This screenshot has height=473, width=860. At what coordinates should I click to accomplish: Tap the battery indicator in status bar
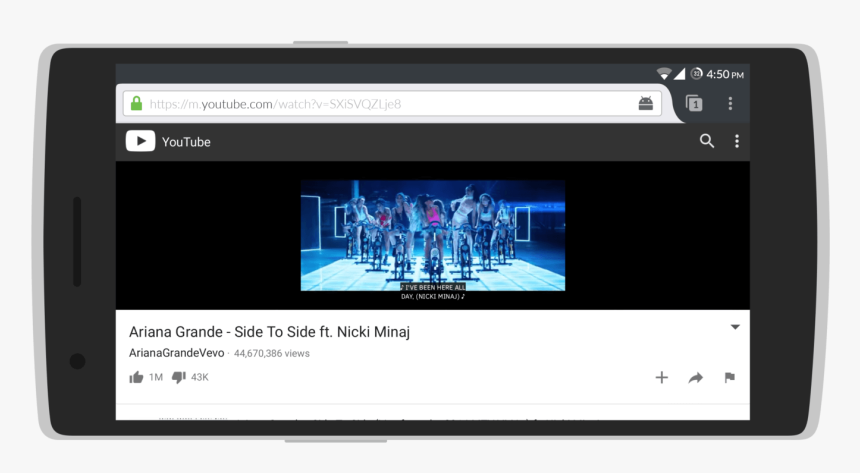pyautogui.click(x=696, y=74)
